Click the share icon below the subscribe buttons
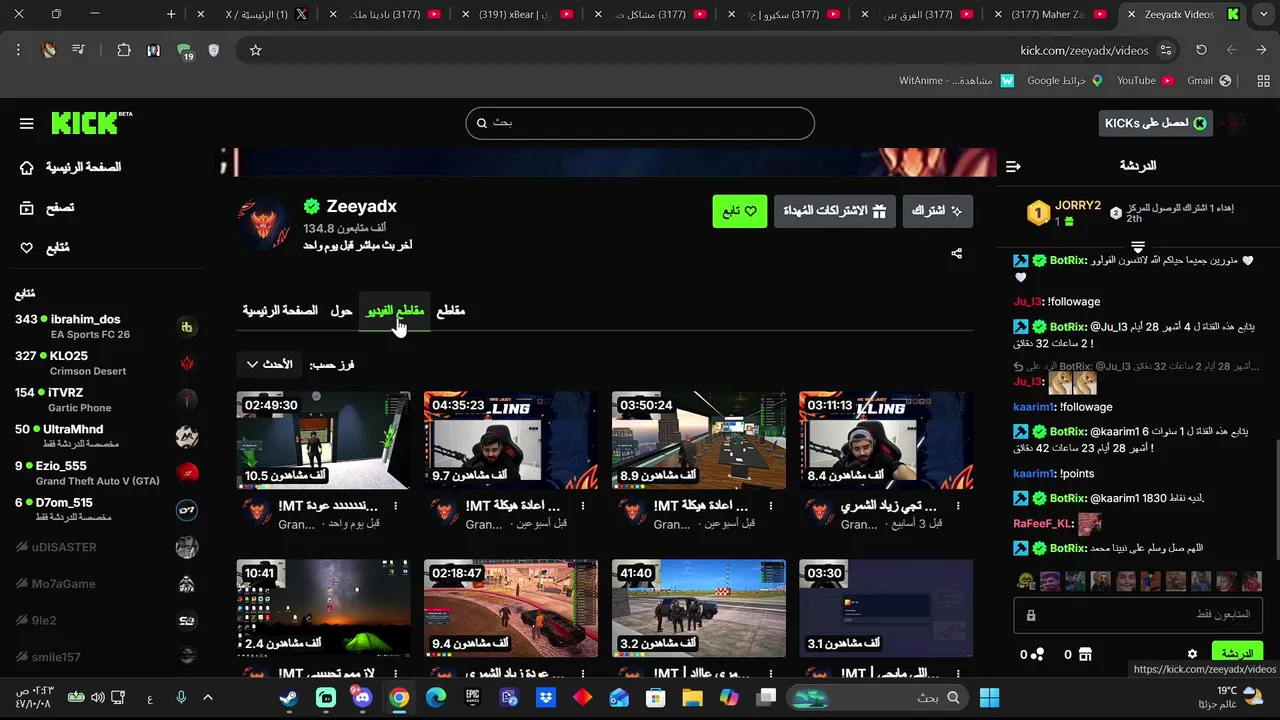 pyautogui.click(x=956, y=254)
